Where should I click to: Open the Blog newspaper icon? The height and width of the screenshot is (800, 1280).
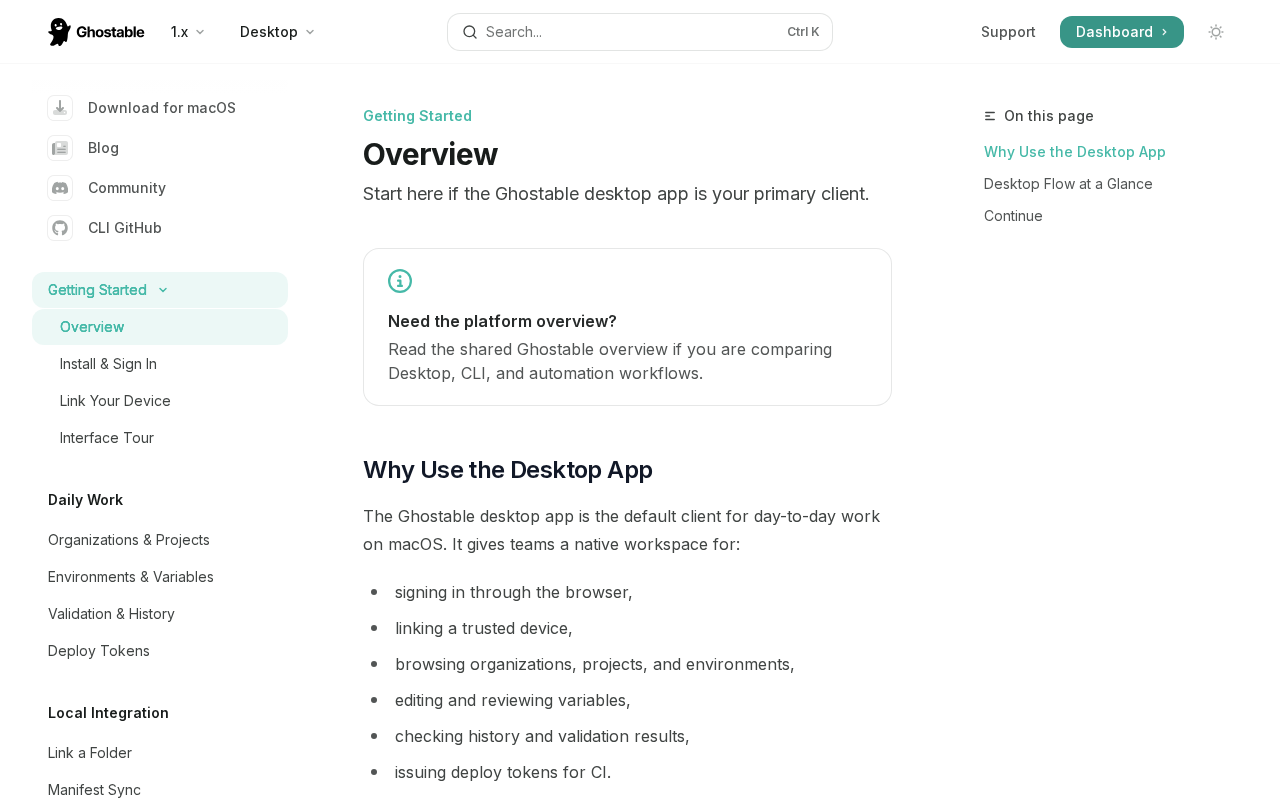60,148
